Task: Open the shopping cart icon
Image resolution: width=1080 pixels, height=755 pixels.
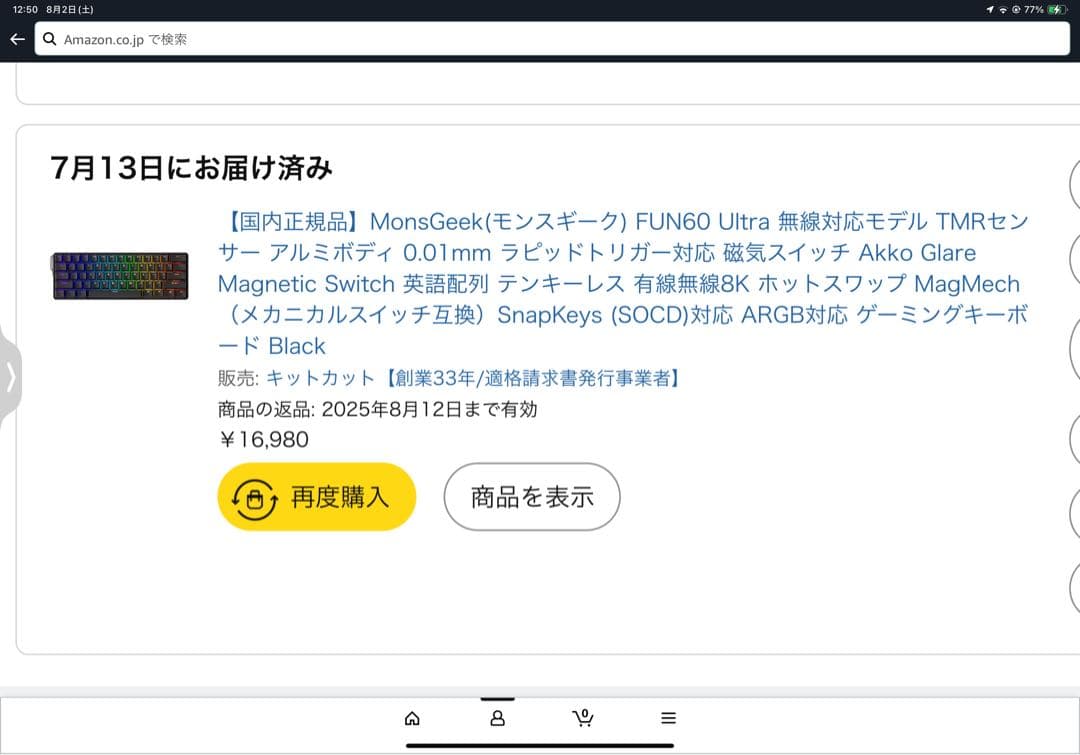Action: (582, 717)
